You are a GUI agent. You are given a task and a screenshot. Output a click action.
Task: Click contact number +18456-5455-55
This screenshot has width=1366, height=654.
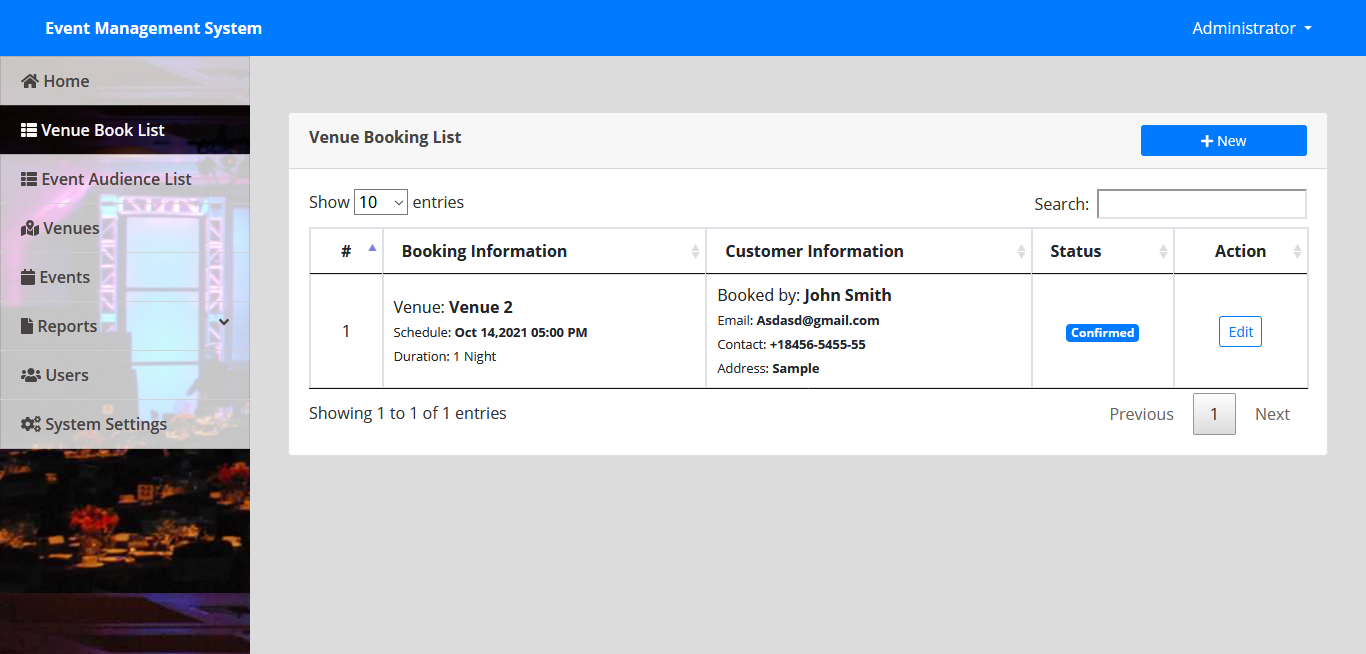pyautogui.click(x=817, y=344)
